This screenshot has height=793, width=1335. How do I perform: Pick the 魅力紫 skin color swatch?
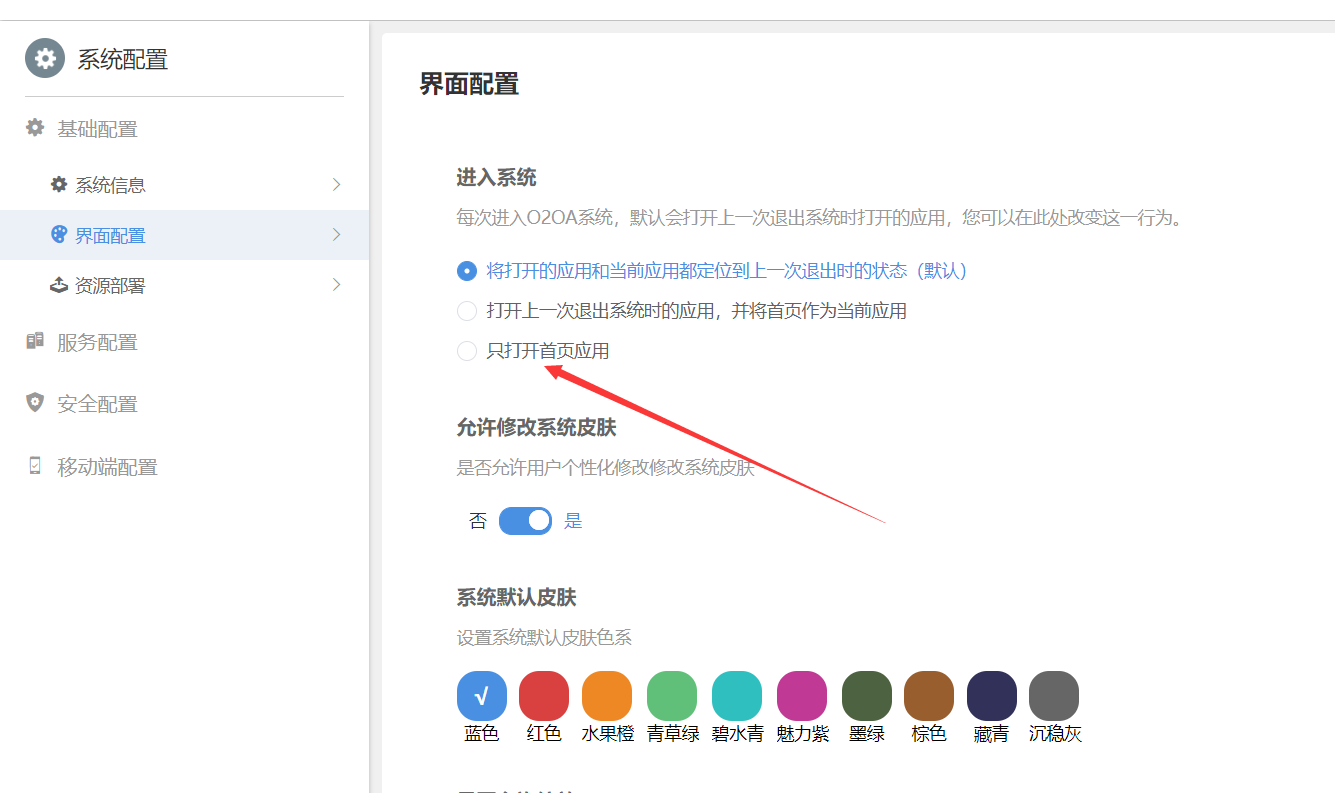click(x=802, y=696)
